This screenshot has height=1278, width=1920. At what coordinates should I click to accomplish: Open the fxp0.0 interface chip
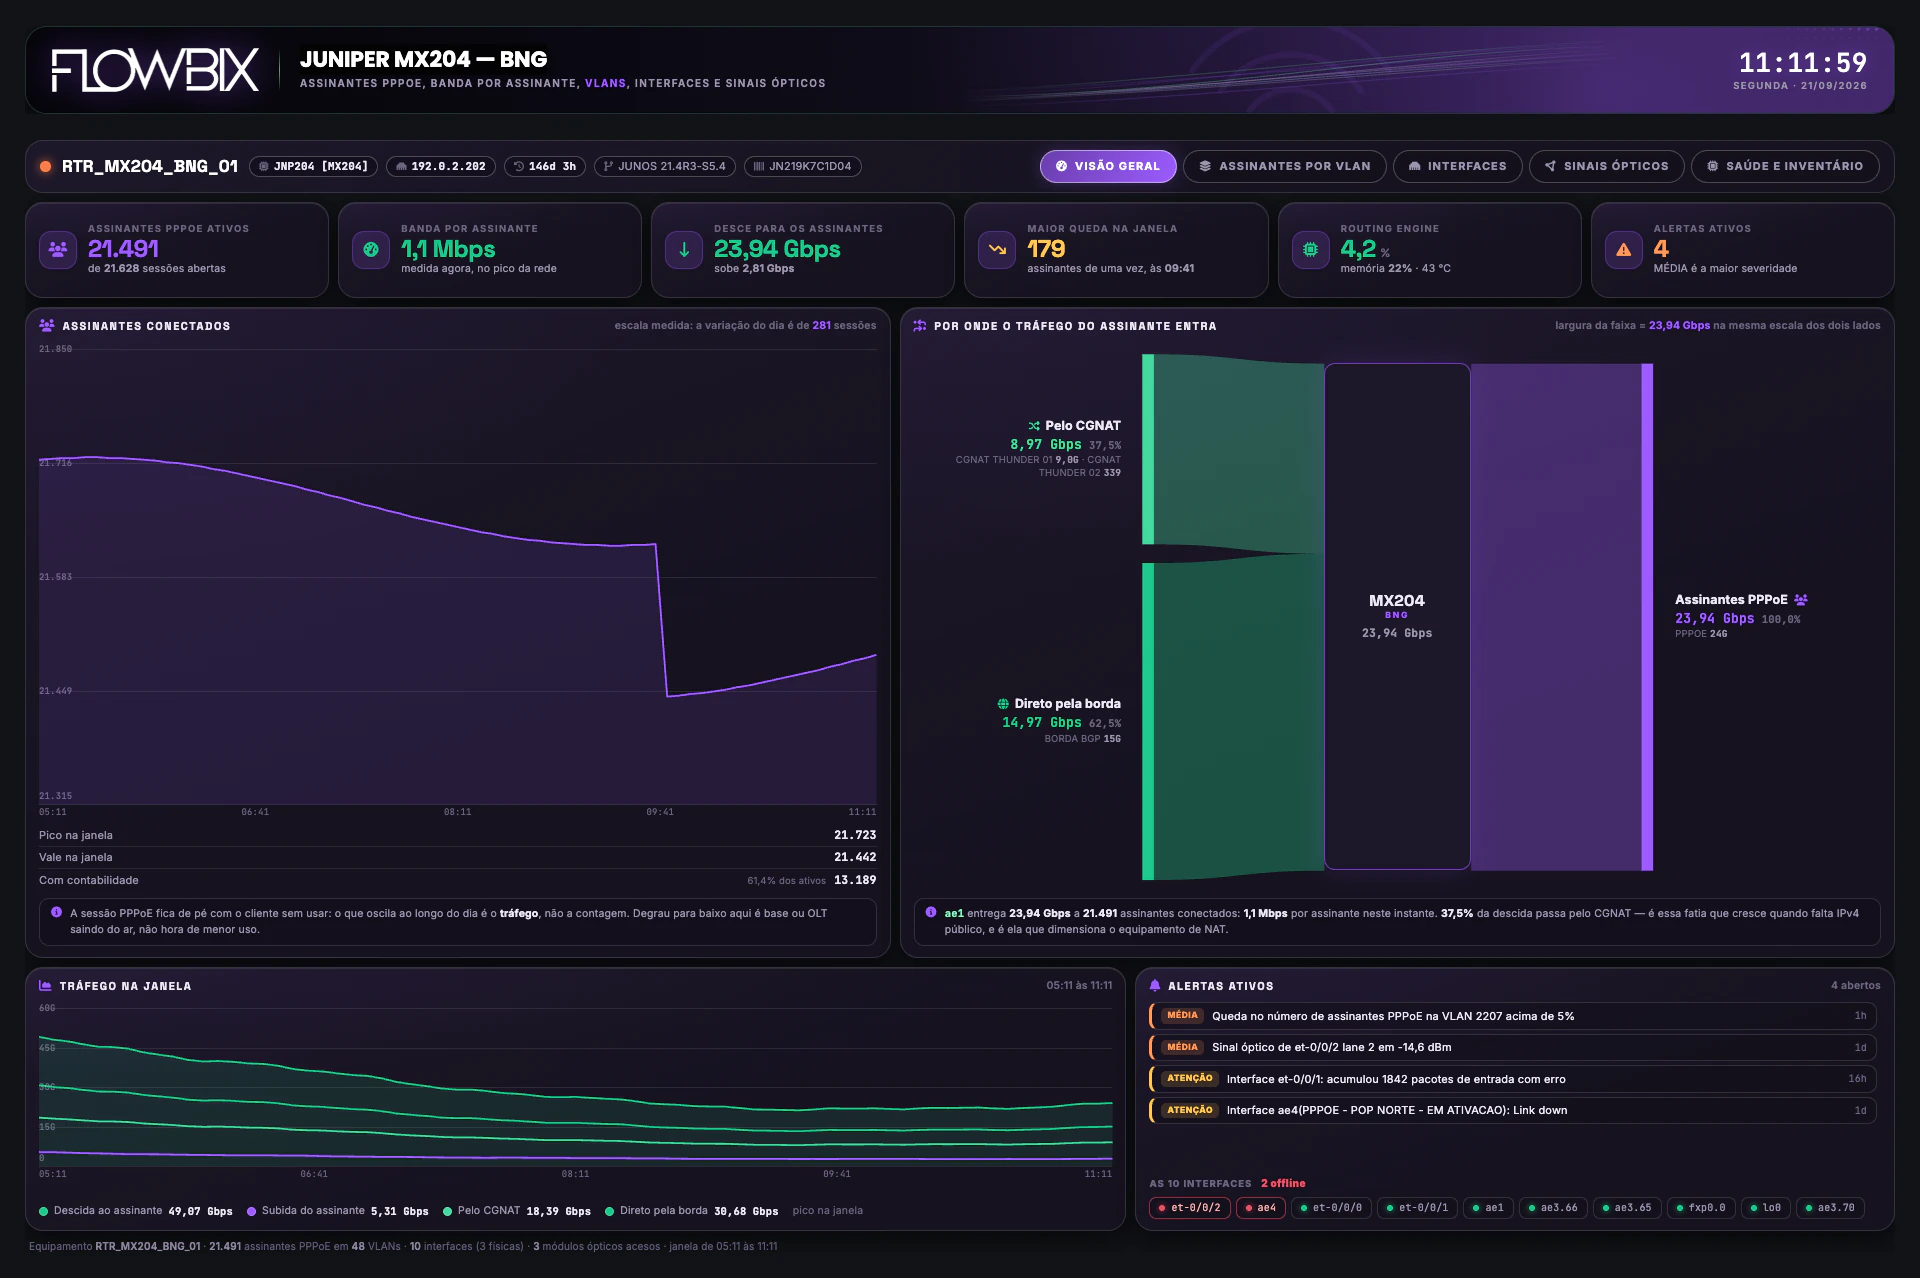coord(1701,1208)
